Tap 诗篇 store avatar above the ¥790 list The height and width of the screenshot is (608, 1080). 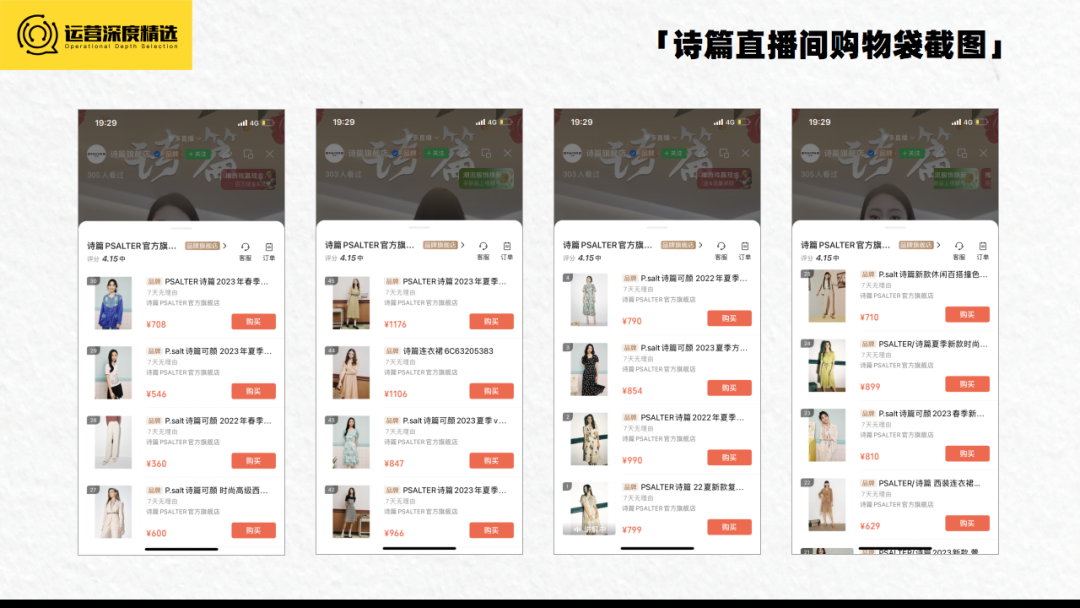[571, 154]
